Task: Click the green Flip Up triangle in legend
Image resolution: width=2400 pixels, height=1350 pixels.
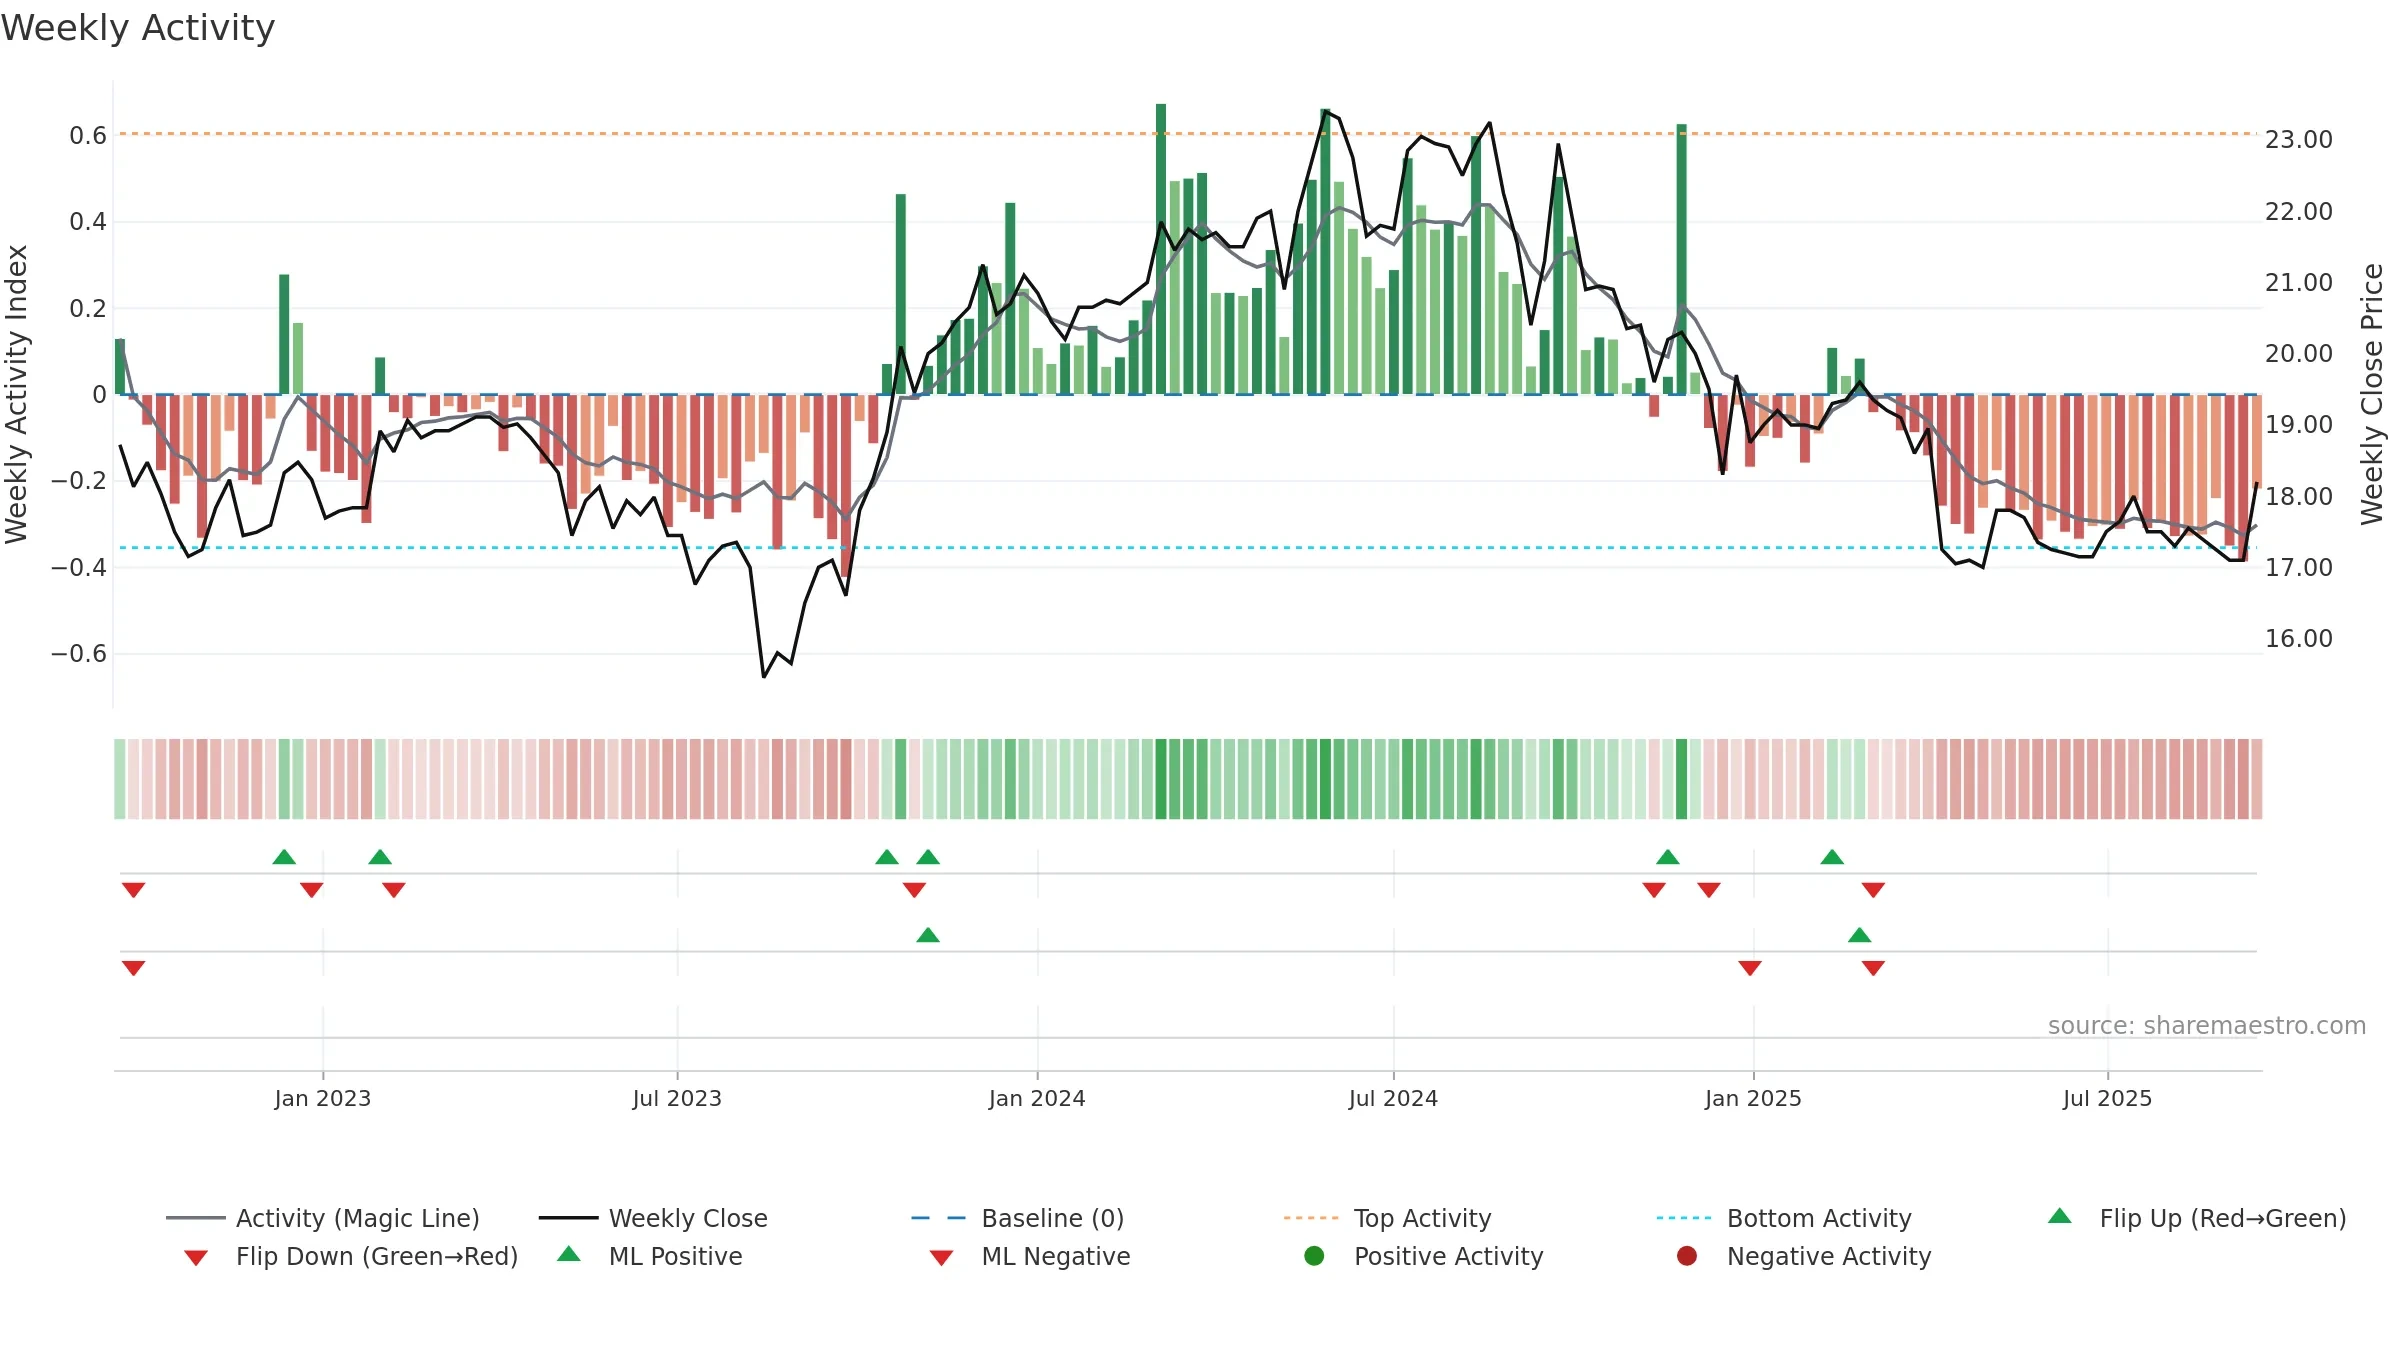Action: pos(2059,1216)
